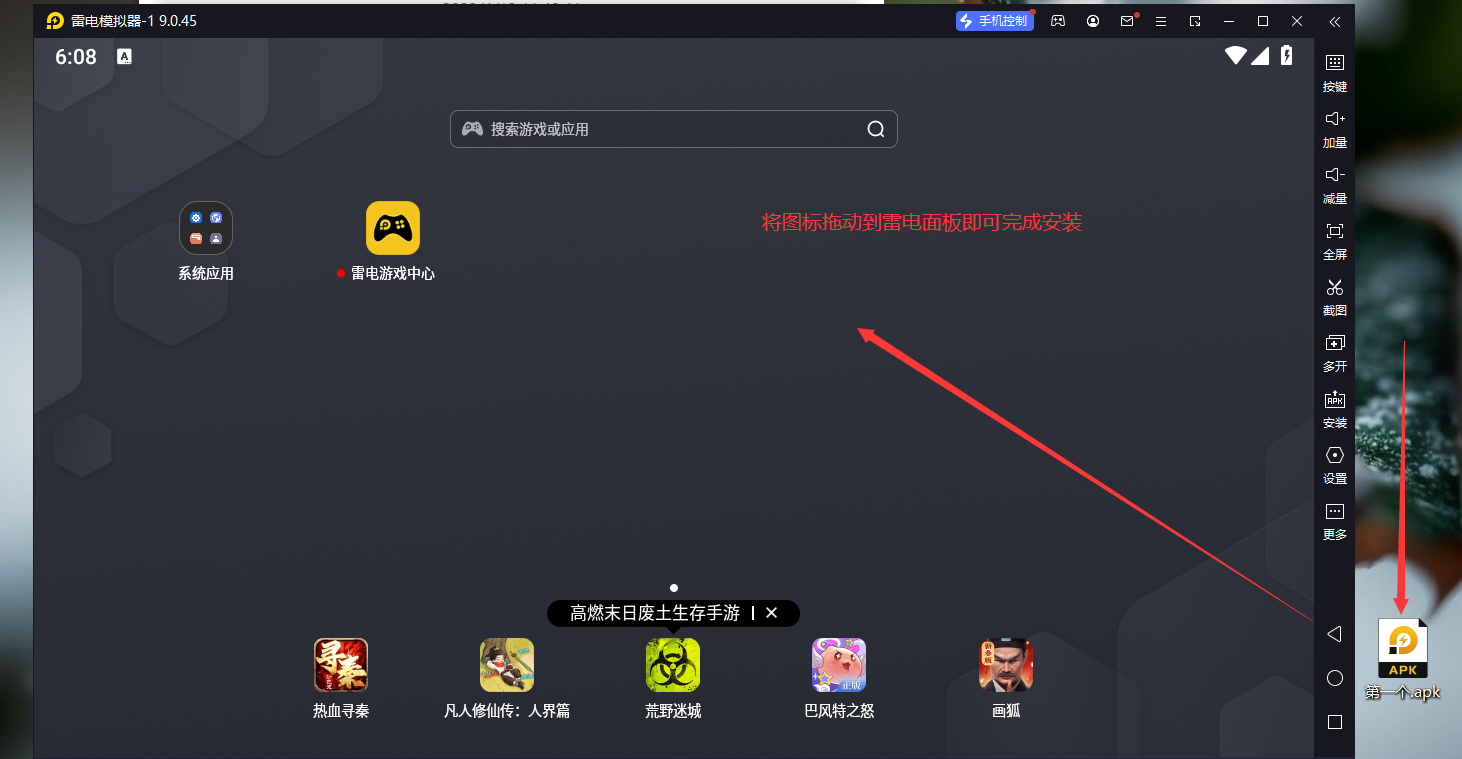Open the 系统应用 folder icon
Screen dimensions: 1462x759
point(206,228)
